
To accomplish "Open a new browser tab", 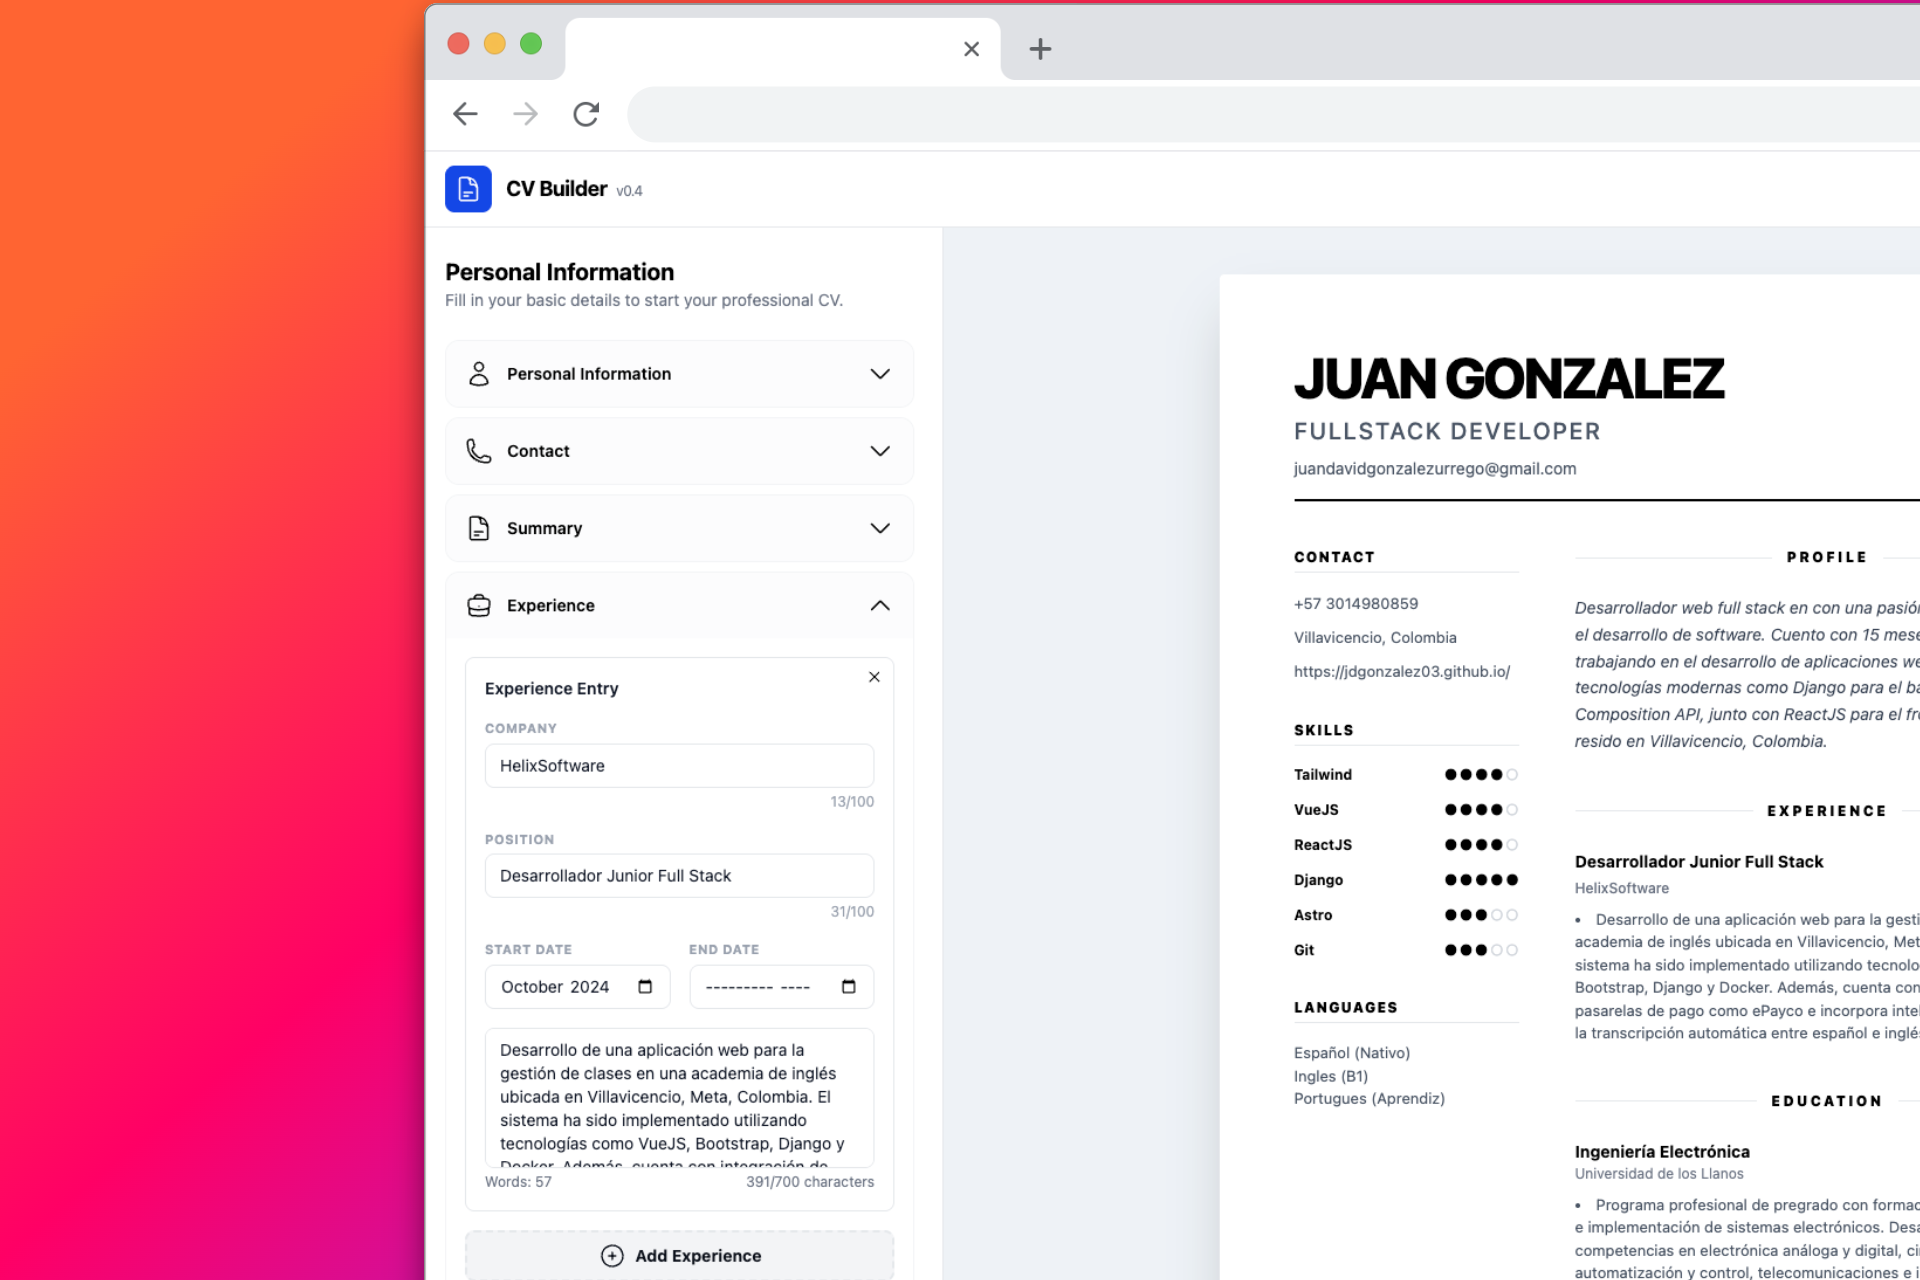I will [1039, 48].
